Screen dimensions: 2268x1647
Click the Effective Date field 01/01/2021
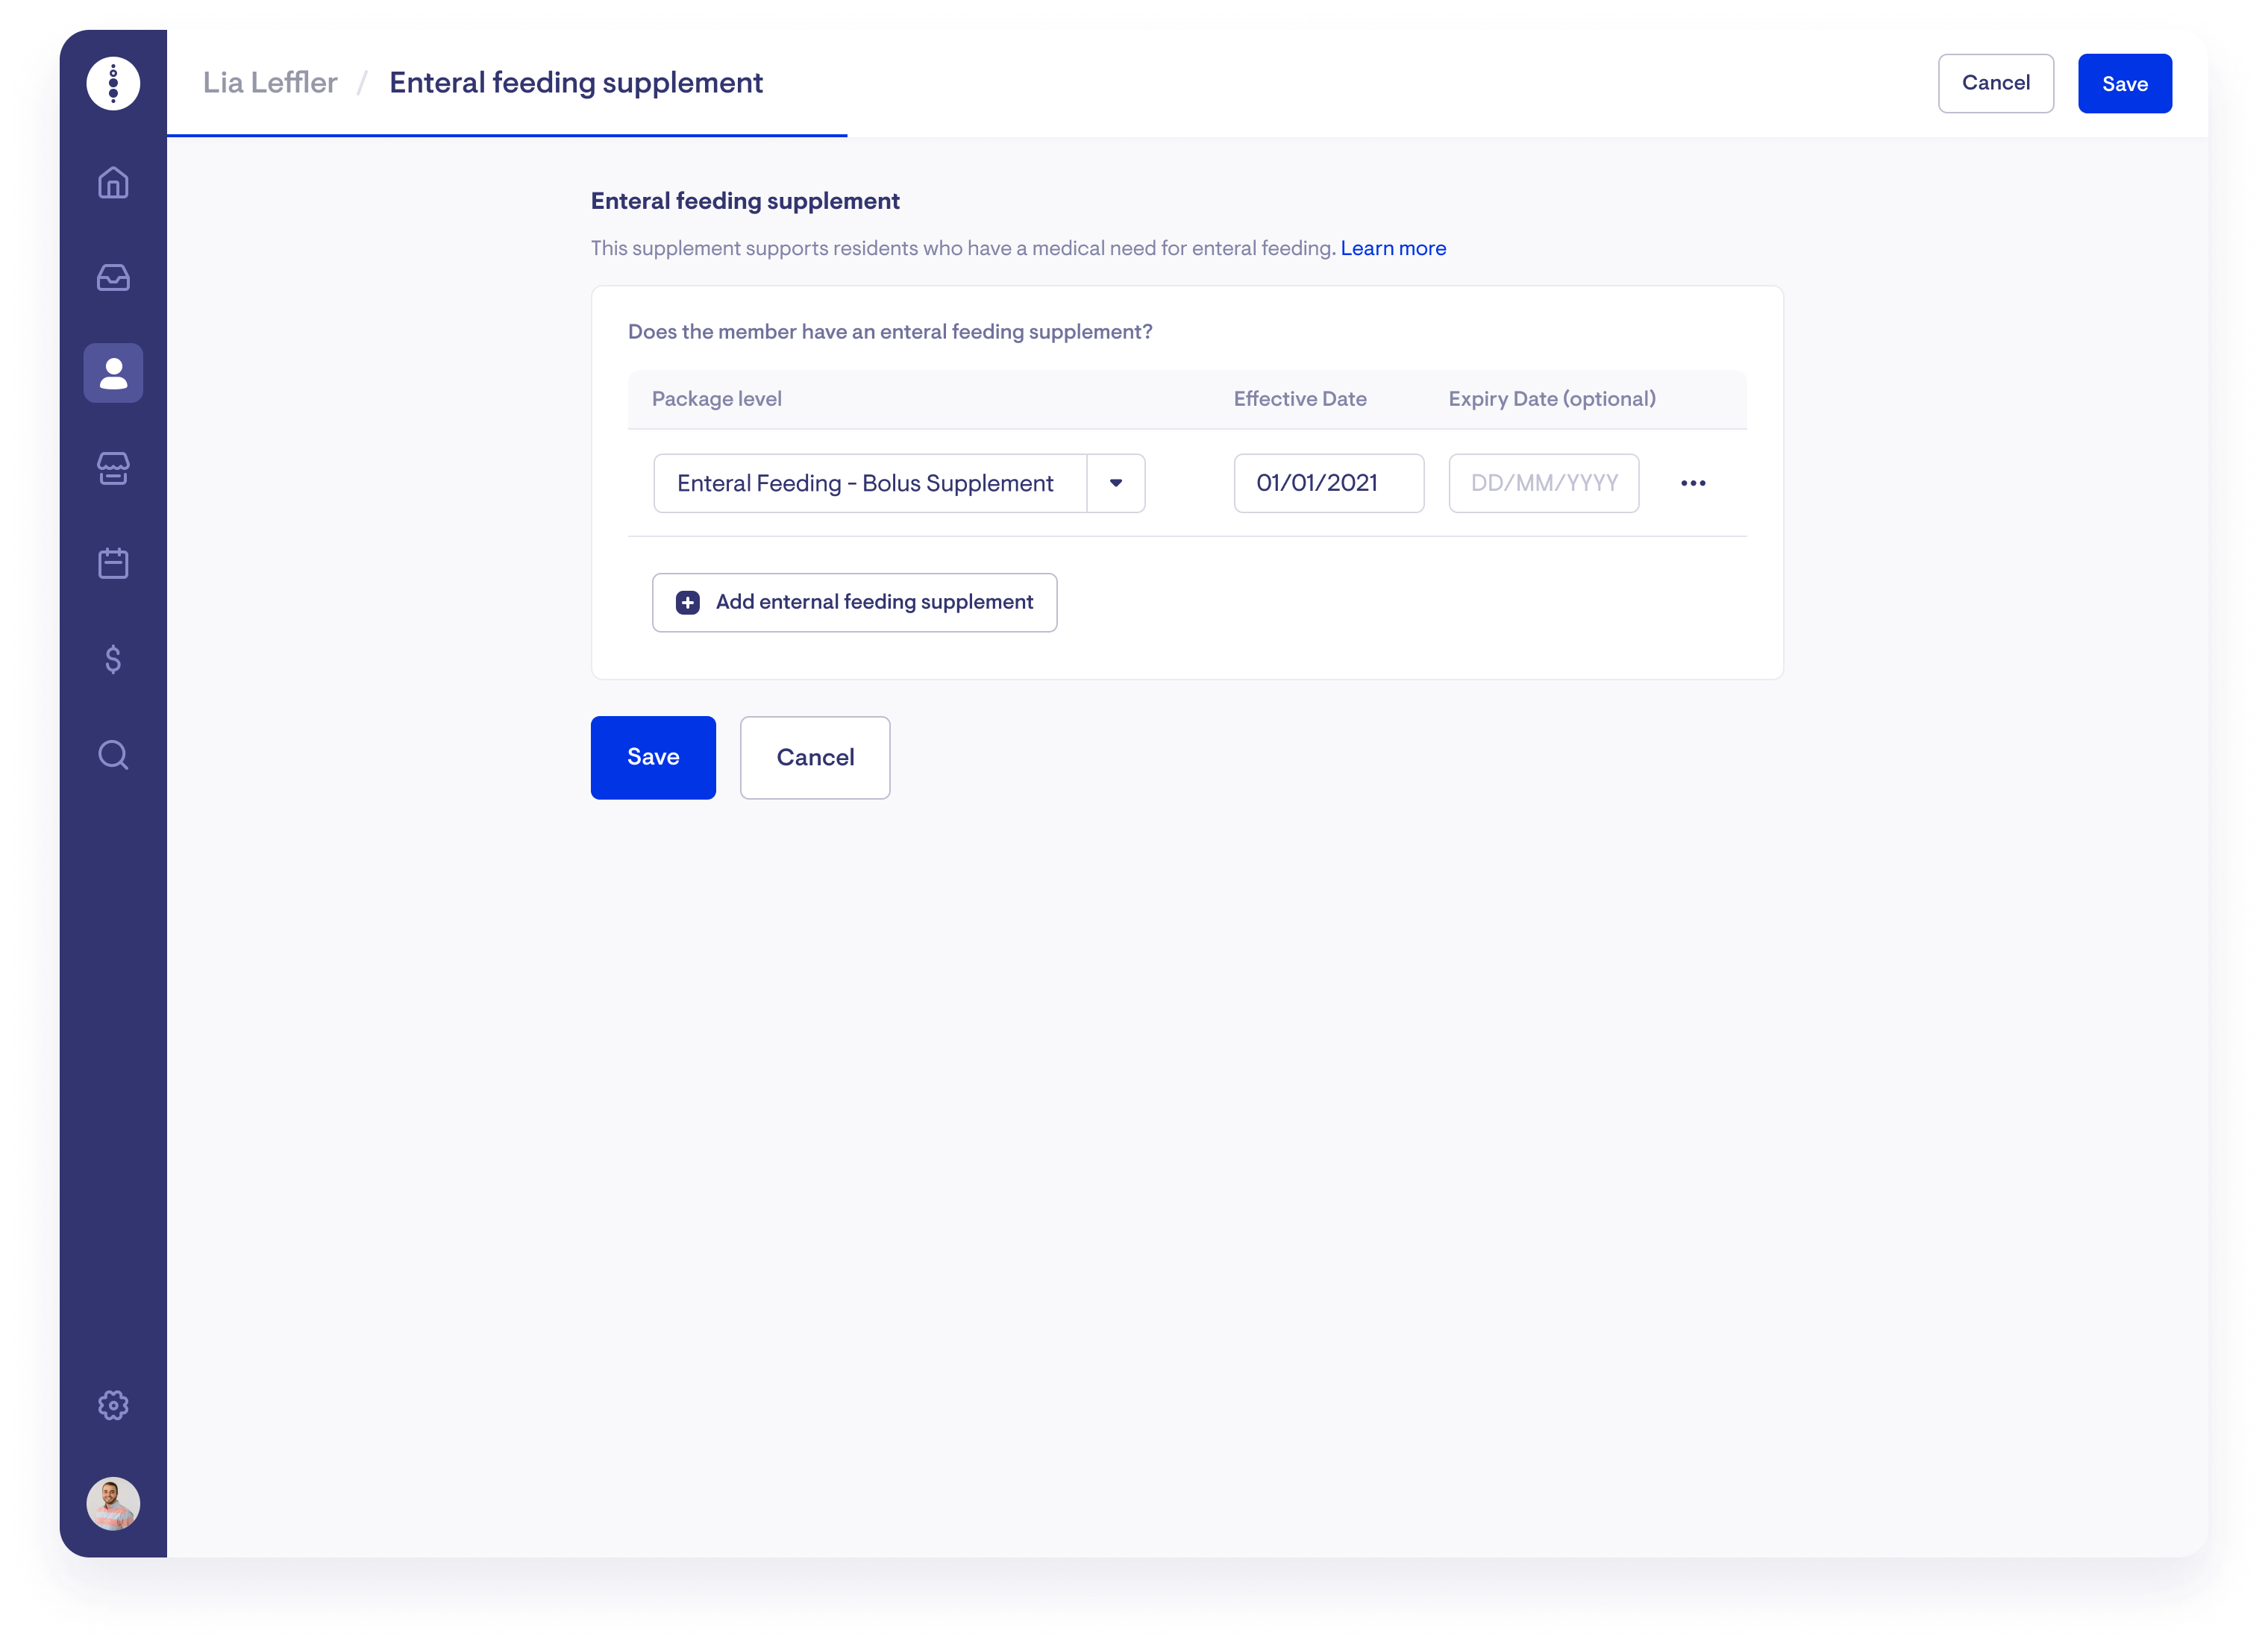click(x=1328, y=483)
